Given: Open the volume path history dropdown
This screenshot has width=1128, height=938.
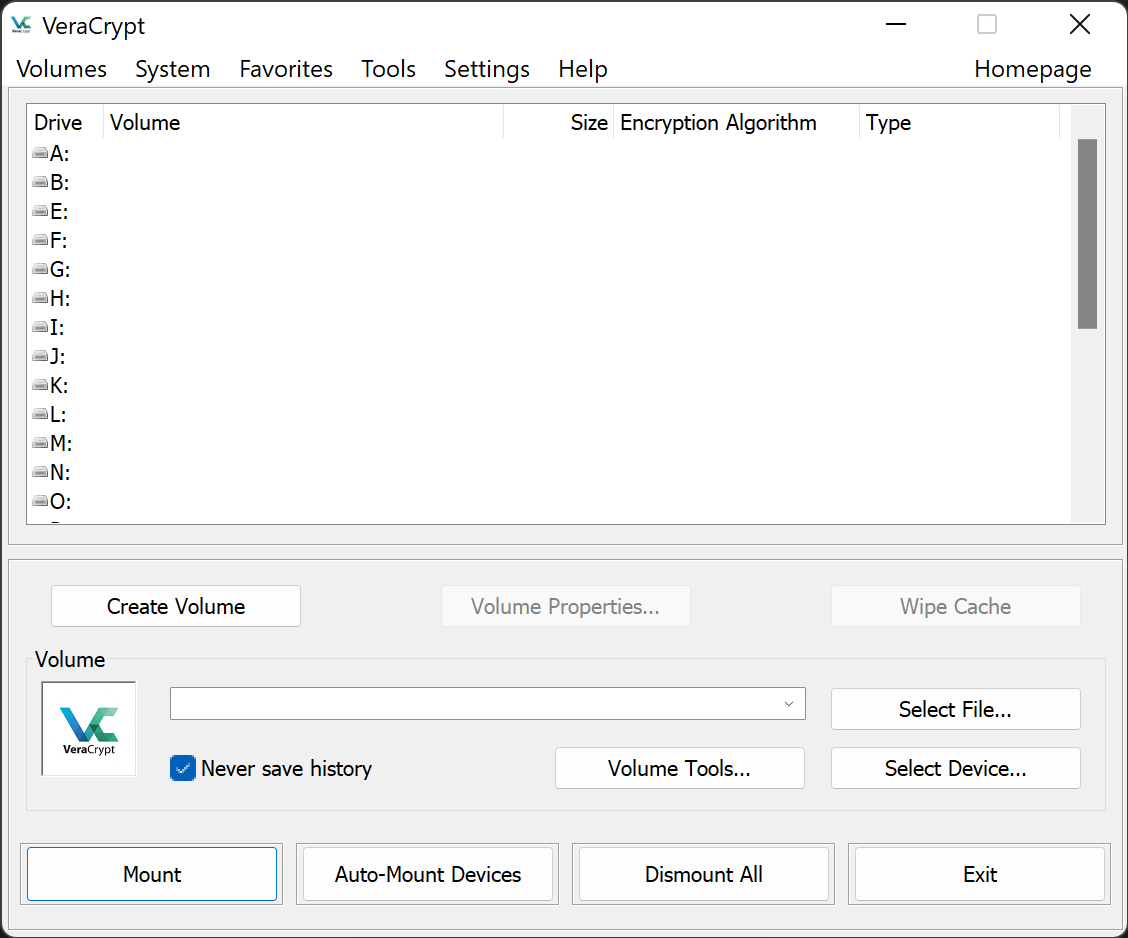Looking at the screenshot, I should click(789, 703).
